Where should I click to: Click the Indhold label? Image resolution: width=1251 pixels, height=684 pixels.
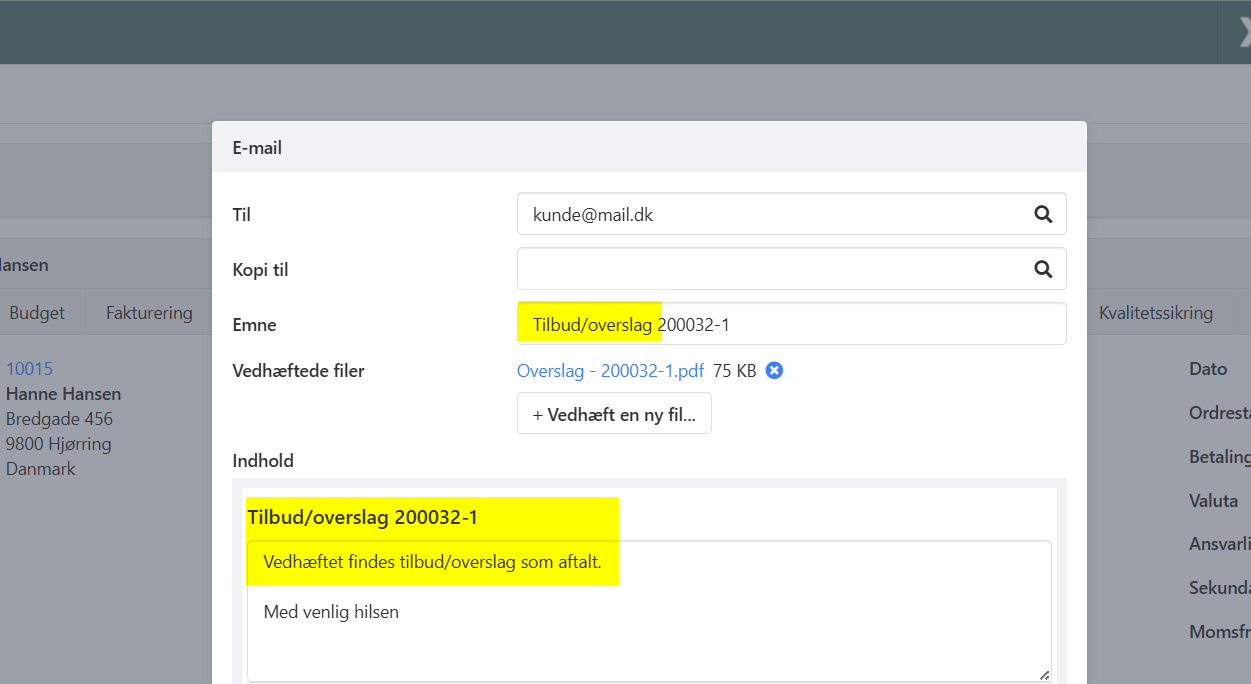[263, 461]
